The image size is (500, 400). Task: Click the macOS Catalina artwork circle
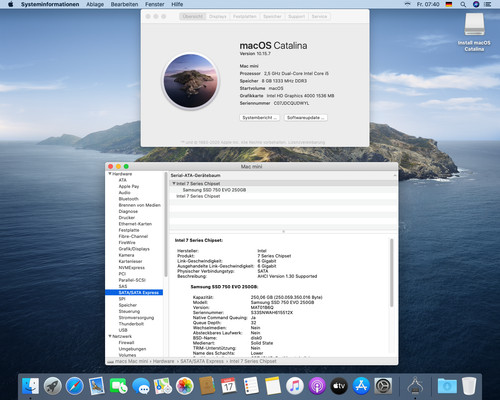click(x=191, y=81)
